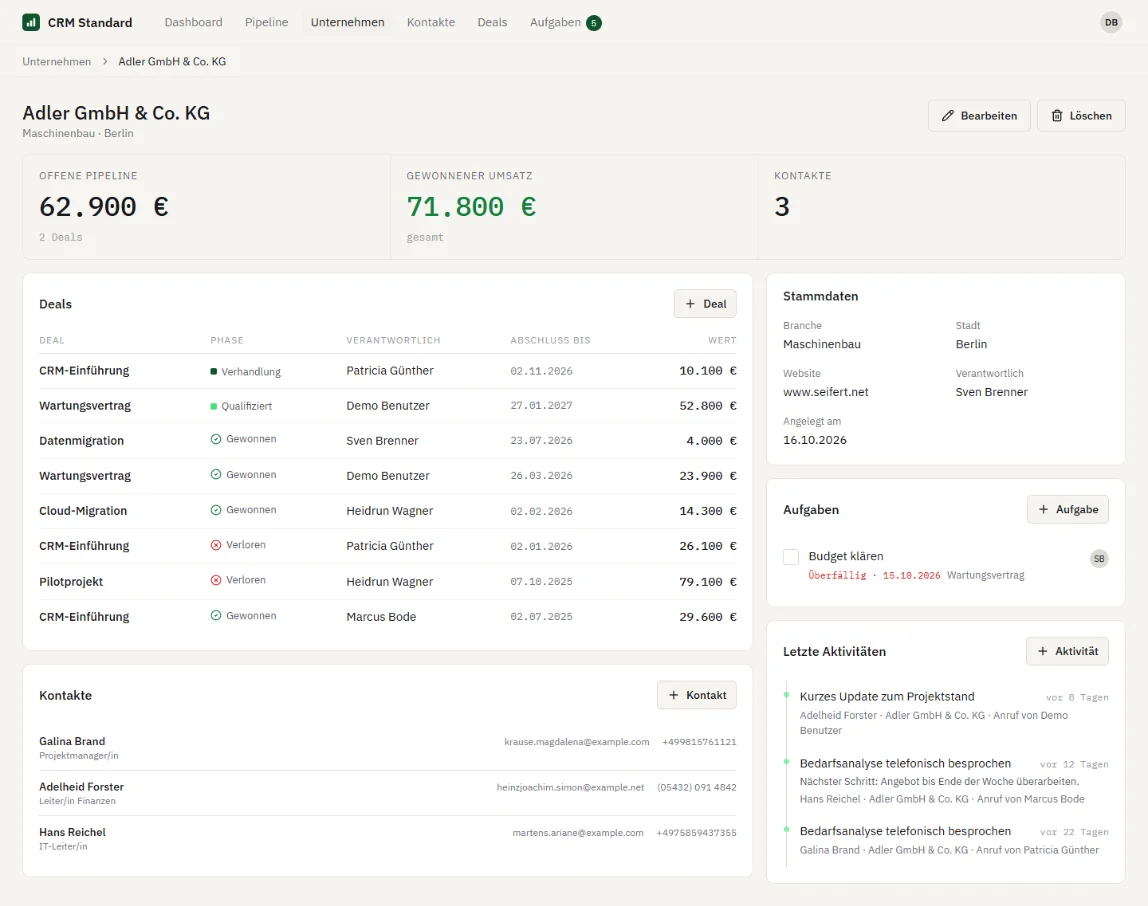Click Wartungsvertrag label under Budget klären
This screenshot has width=1148, height=906.
coord(985,575)
